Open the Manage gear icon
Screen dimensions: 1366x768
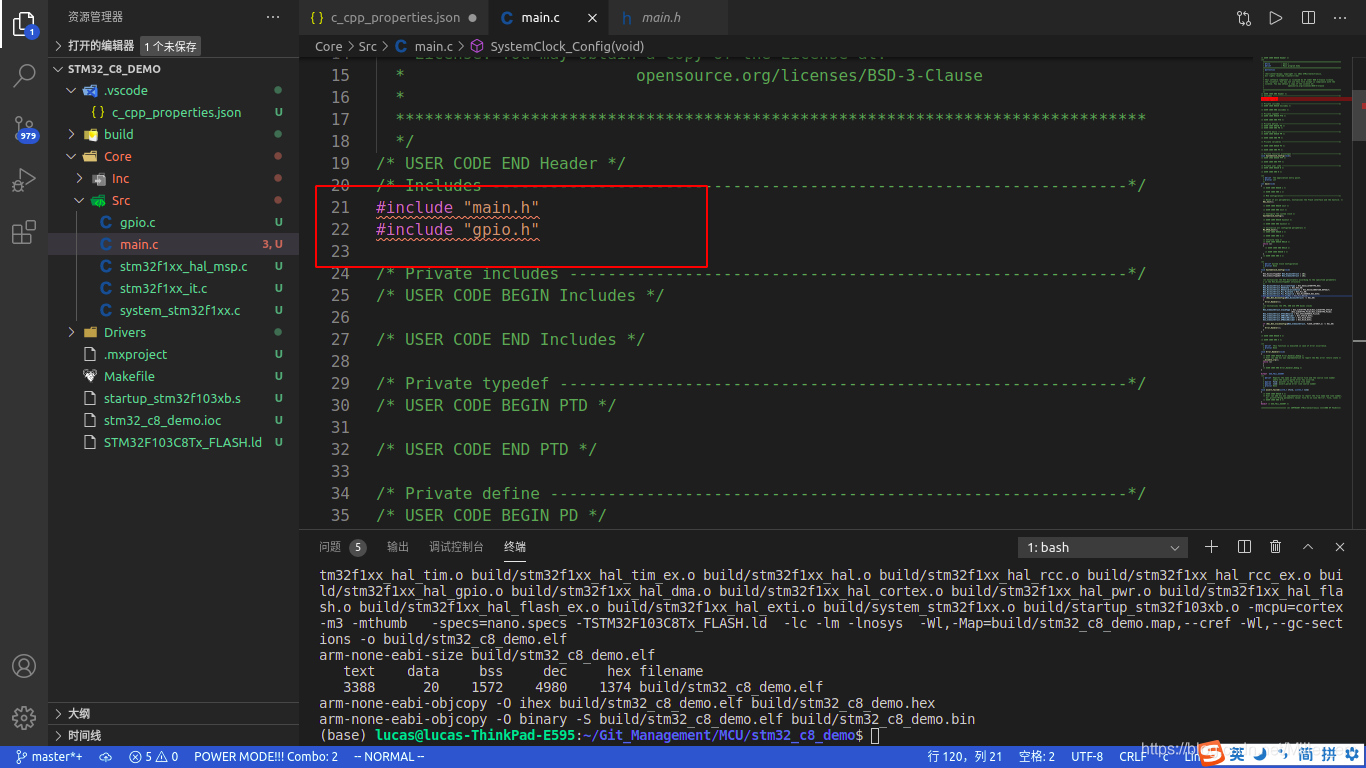[x=24, y=717]
